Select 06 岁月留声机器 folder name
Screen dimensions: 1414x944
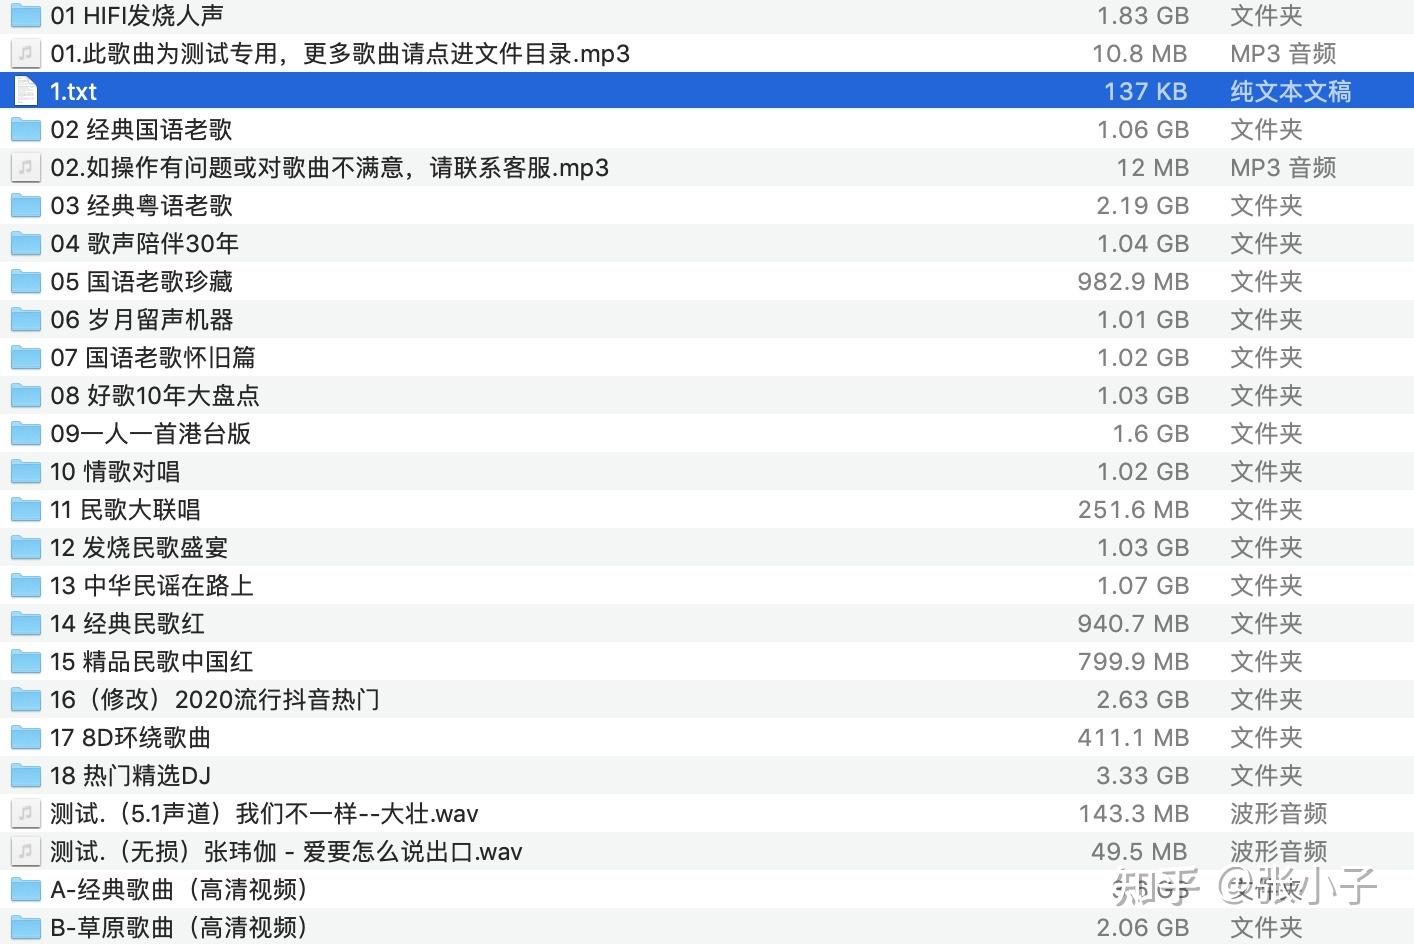click(142, 320)
